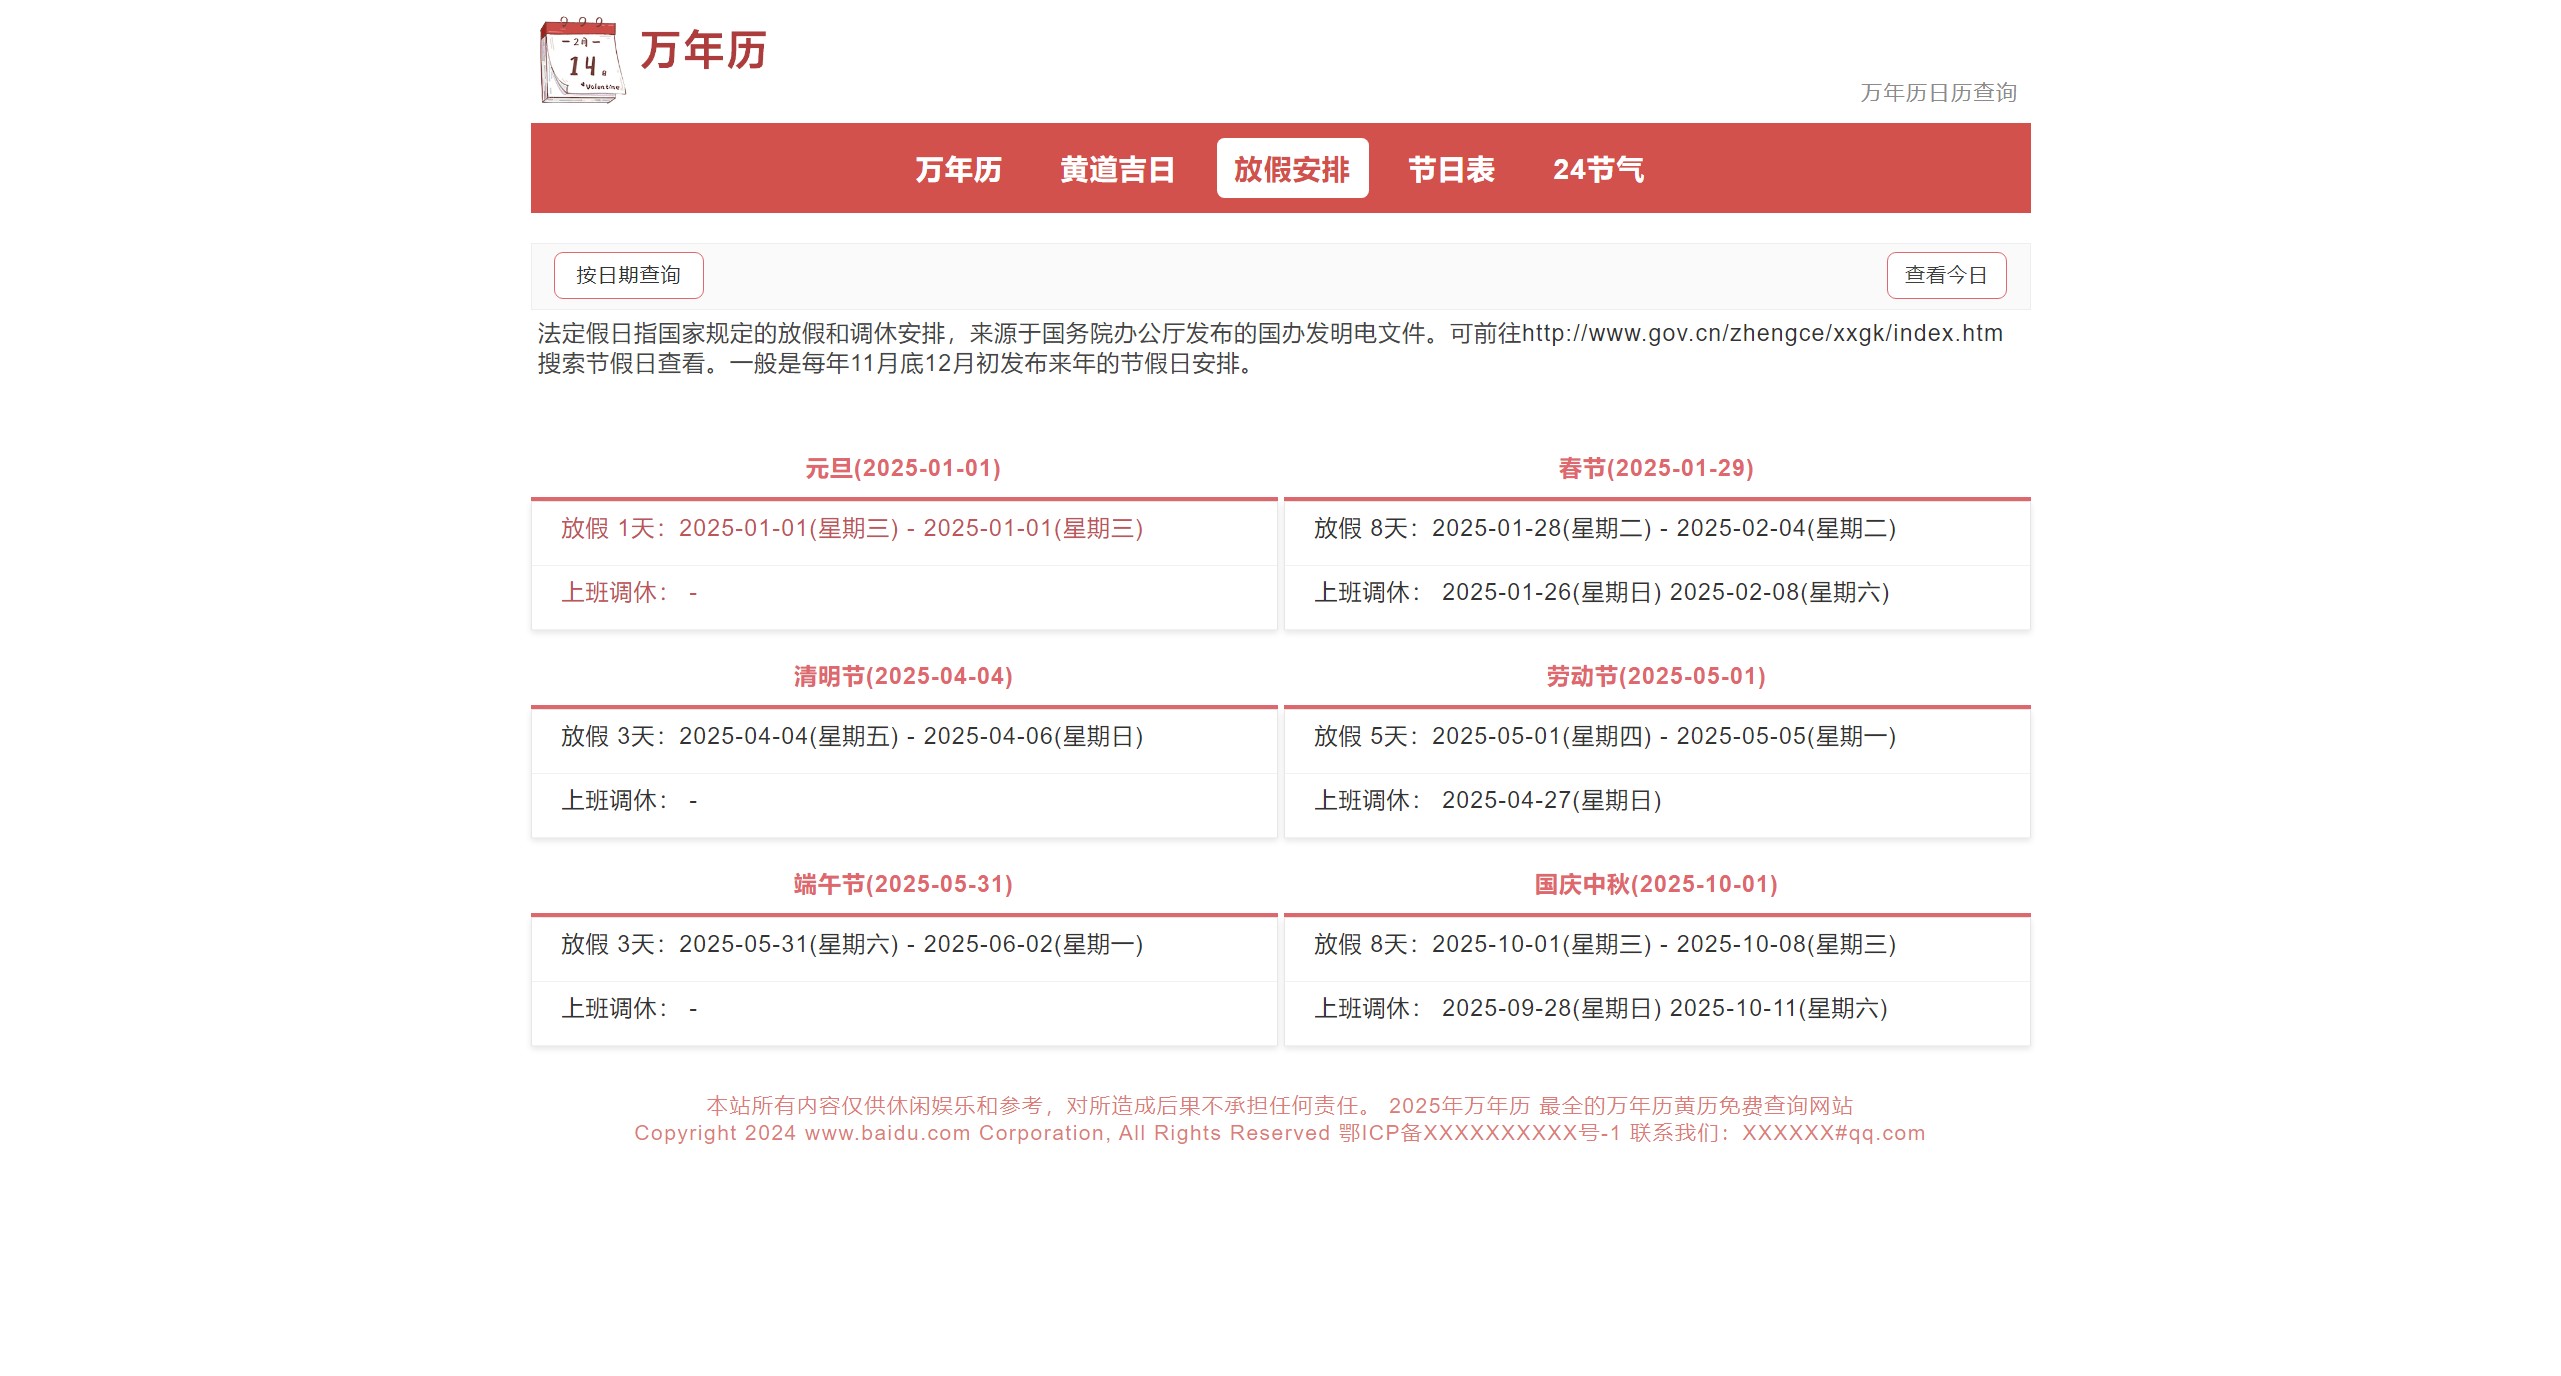This screenshot has height=1376, width=2561.
Task: Select the 国庆中秋(2025-10-01) heading
Action: pos(1656,884)
